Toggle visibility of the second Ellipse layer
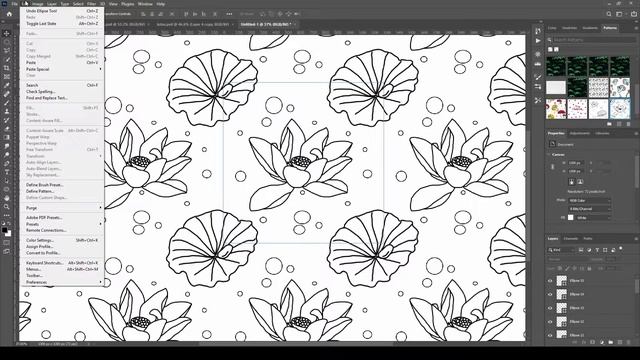The image size is (640, 360). coord(550,294)
